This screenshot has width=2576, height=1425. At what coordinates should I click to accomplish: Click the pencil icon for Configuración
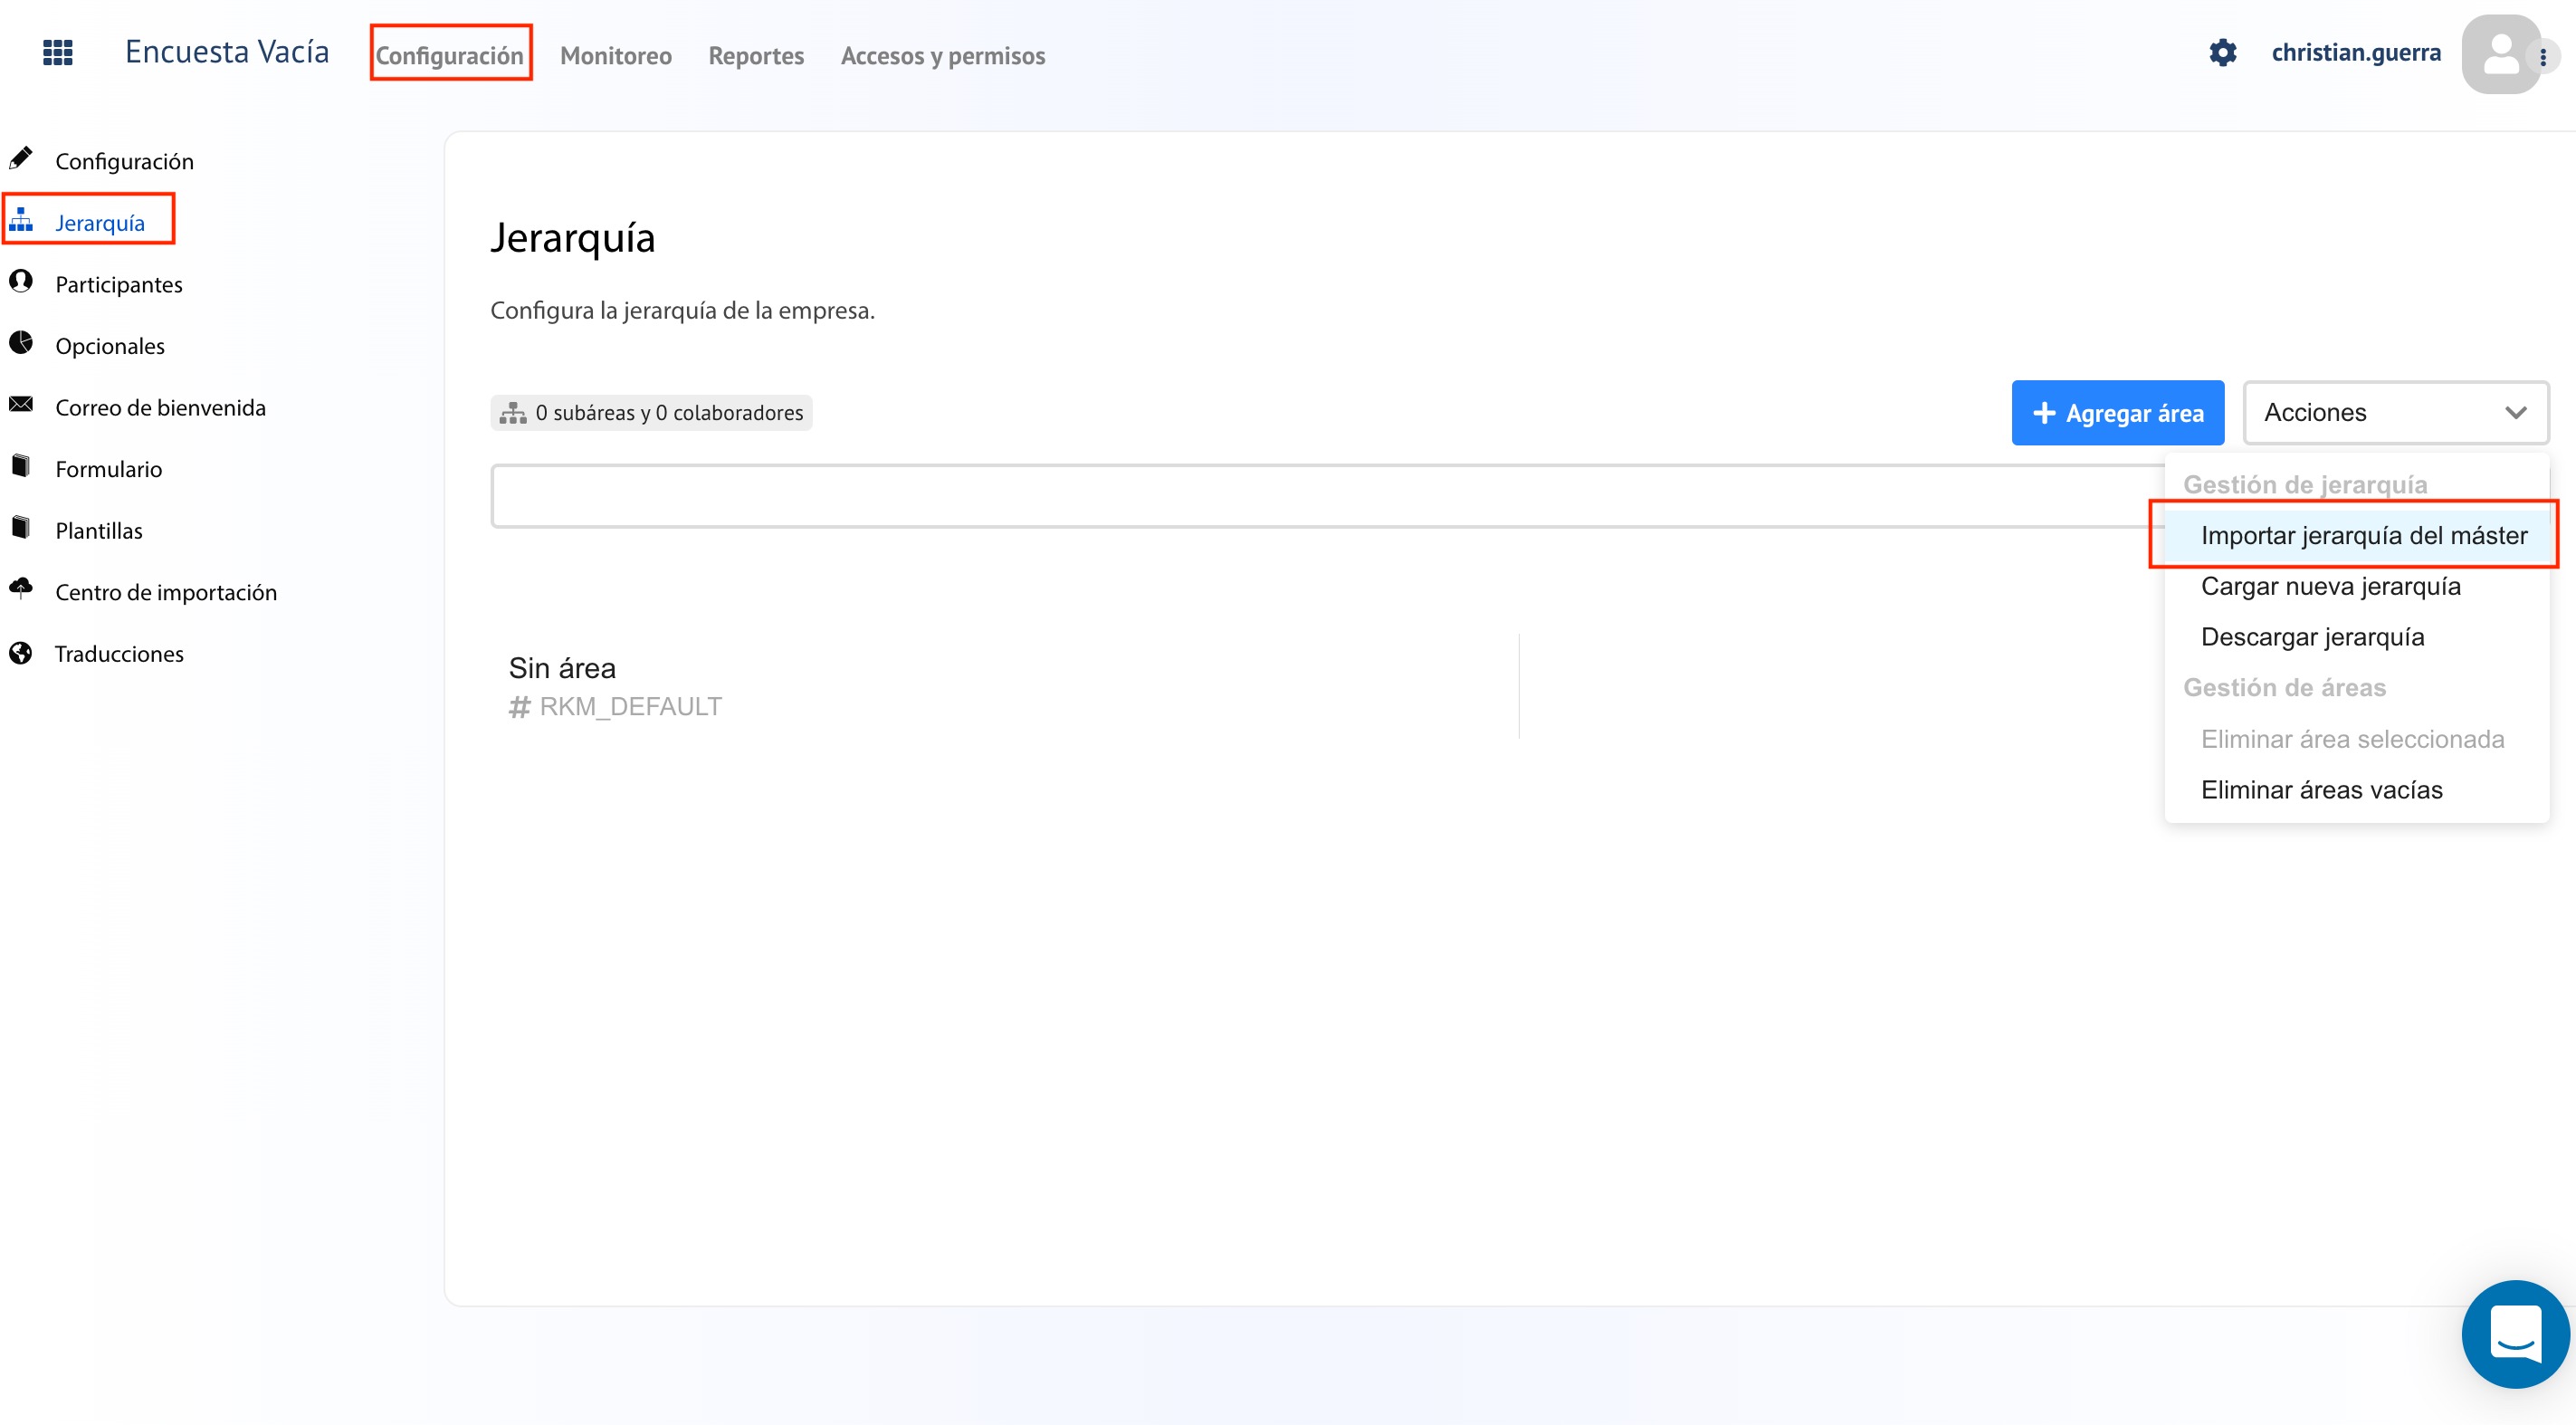coord(21,158)
